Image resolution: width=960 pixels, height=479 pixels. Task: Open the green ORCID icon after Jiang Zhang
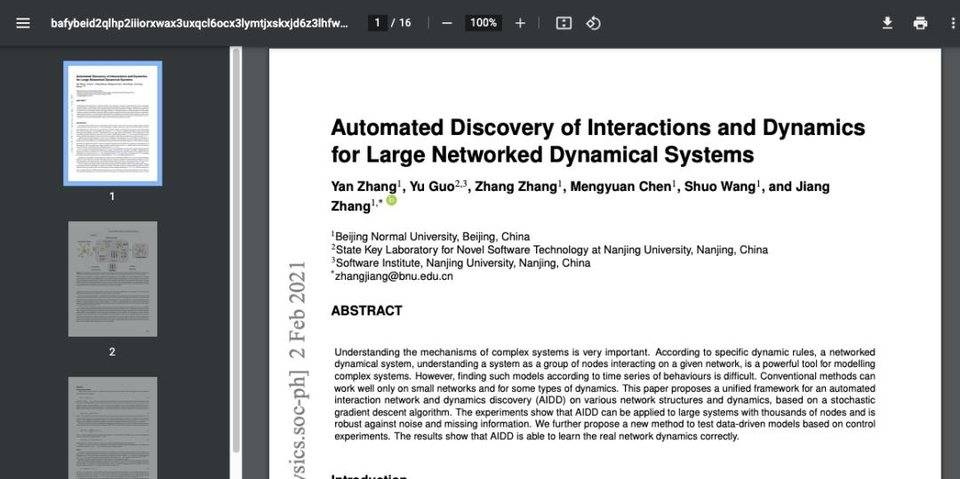[391, 201]
